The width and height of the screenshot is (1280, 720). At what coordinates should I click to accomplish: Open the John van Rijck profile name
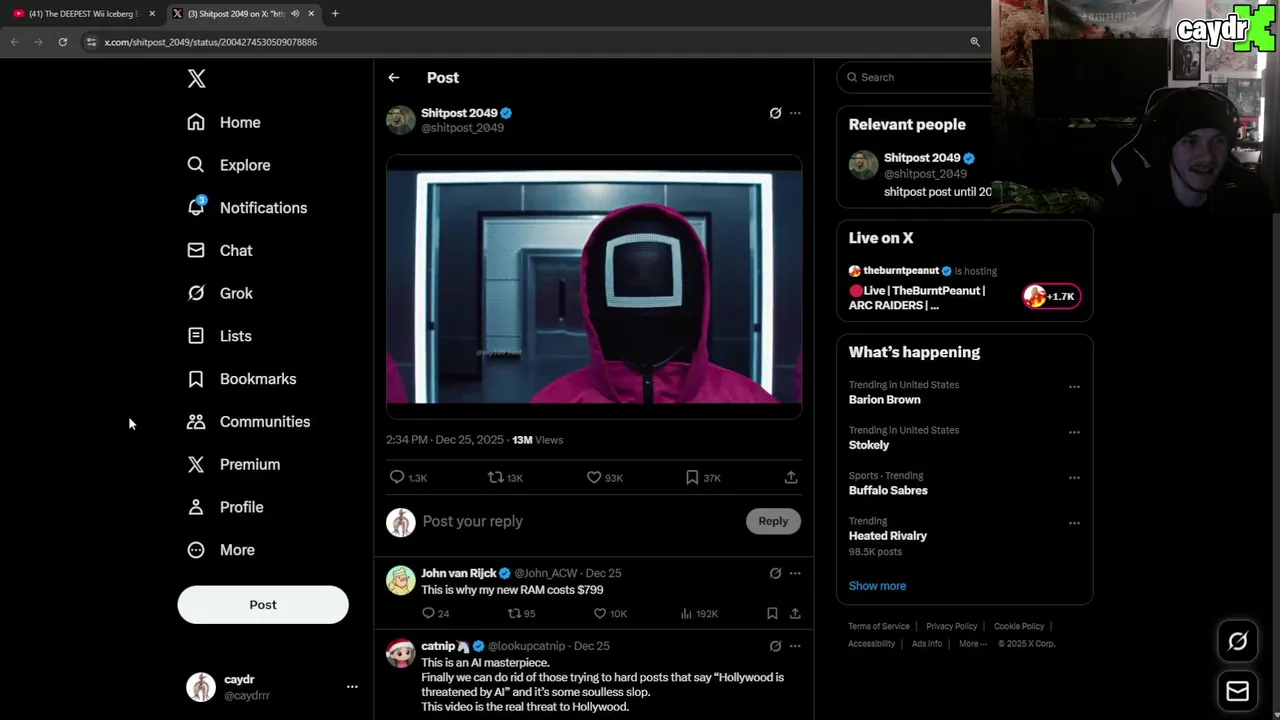click(459, 573)
